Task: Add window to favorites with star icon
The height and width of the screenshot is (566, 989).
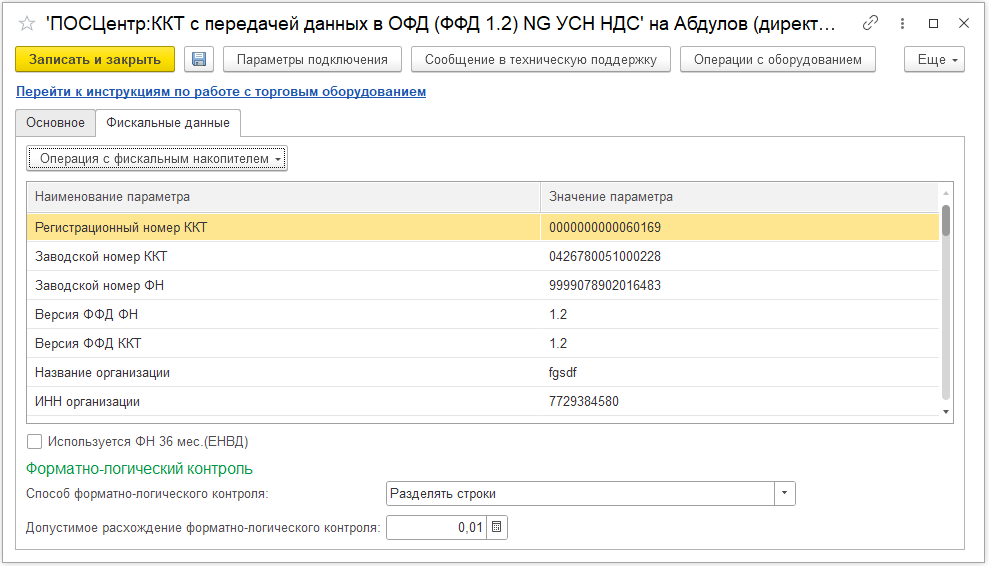Action: 27,23
